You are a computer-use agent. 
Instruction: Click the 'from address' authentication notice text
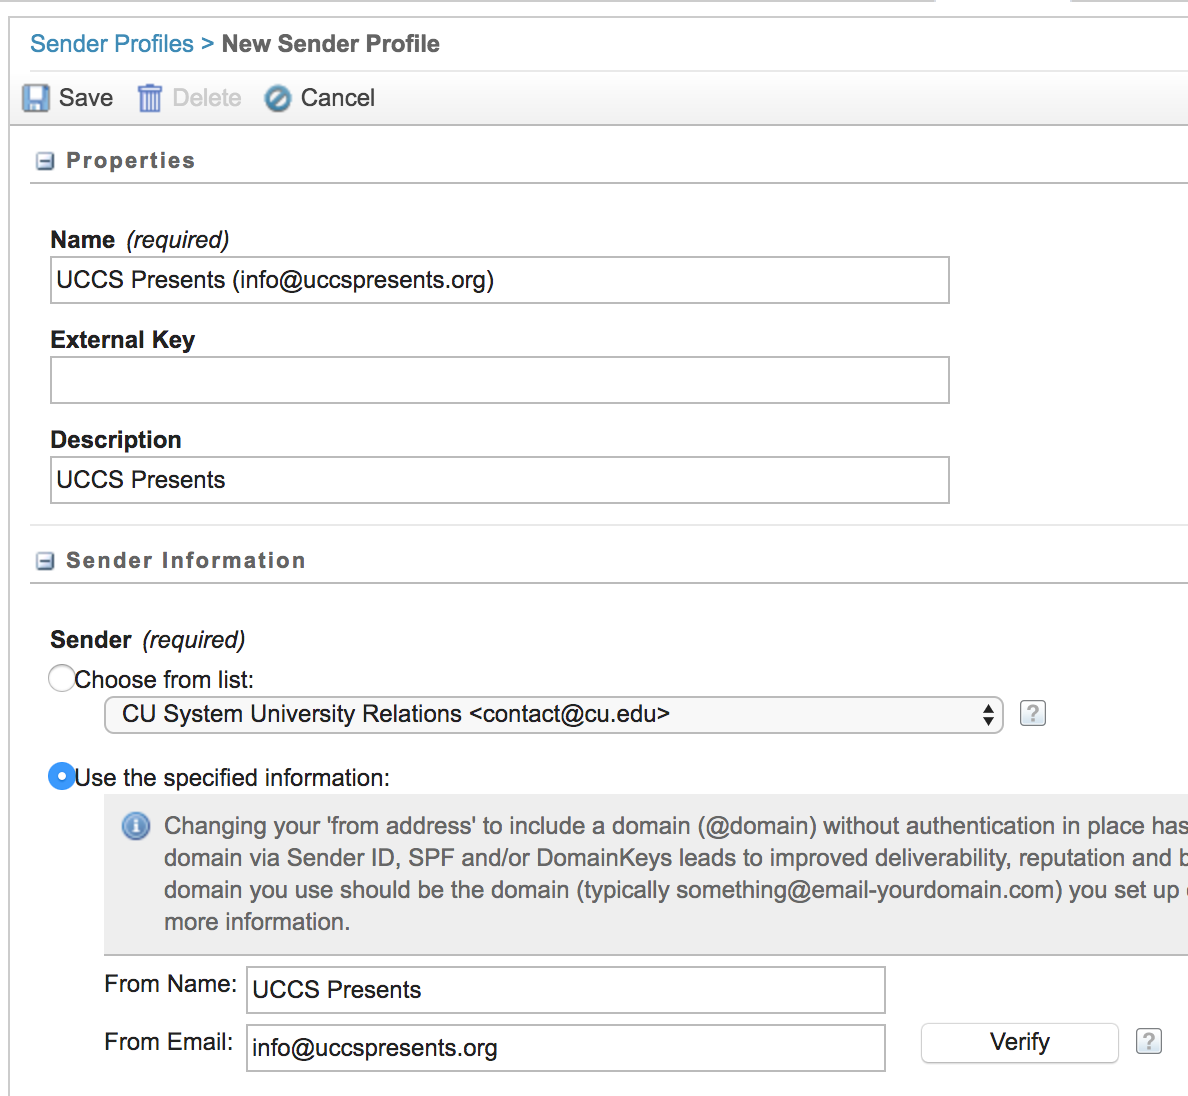[676, 874]
